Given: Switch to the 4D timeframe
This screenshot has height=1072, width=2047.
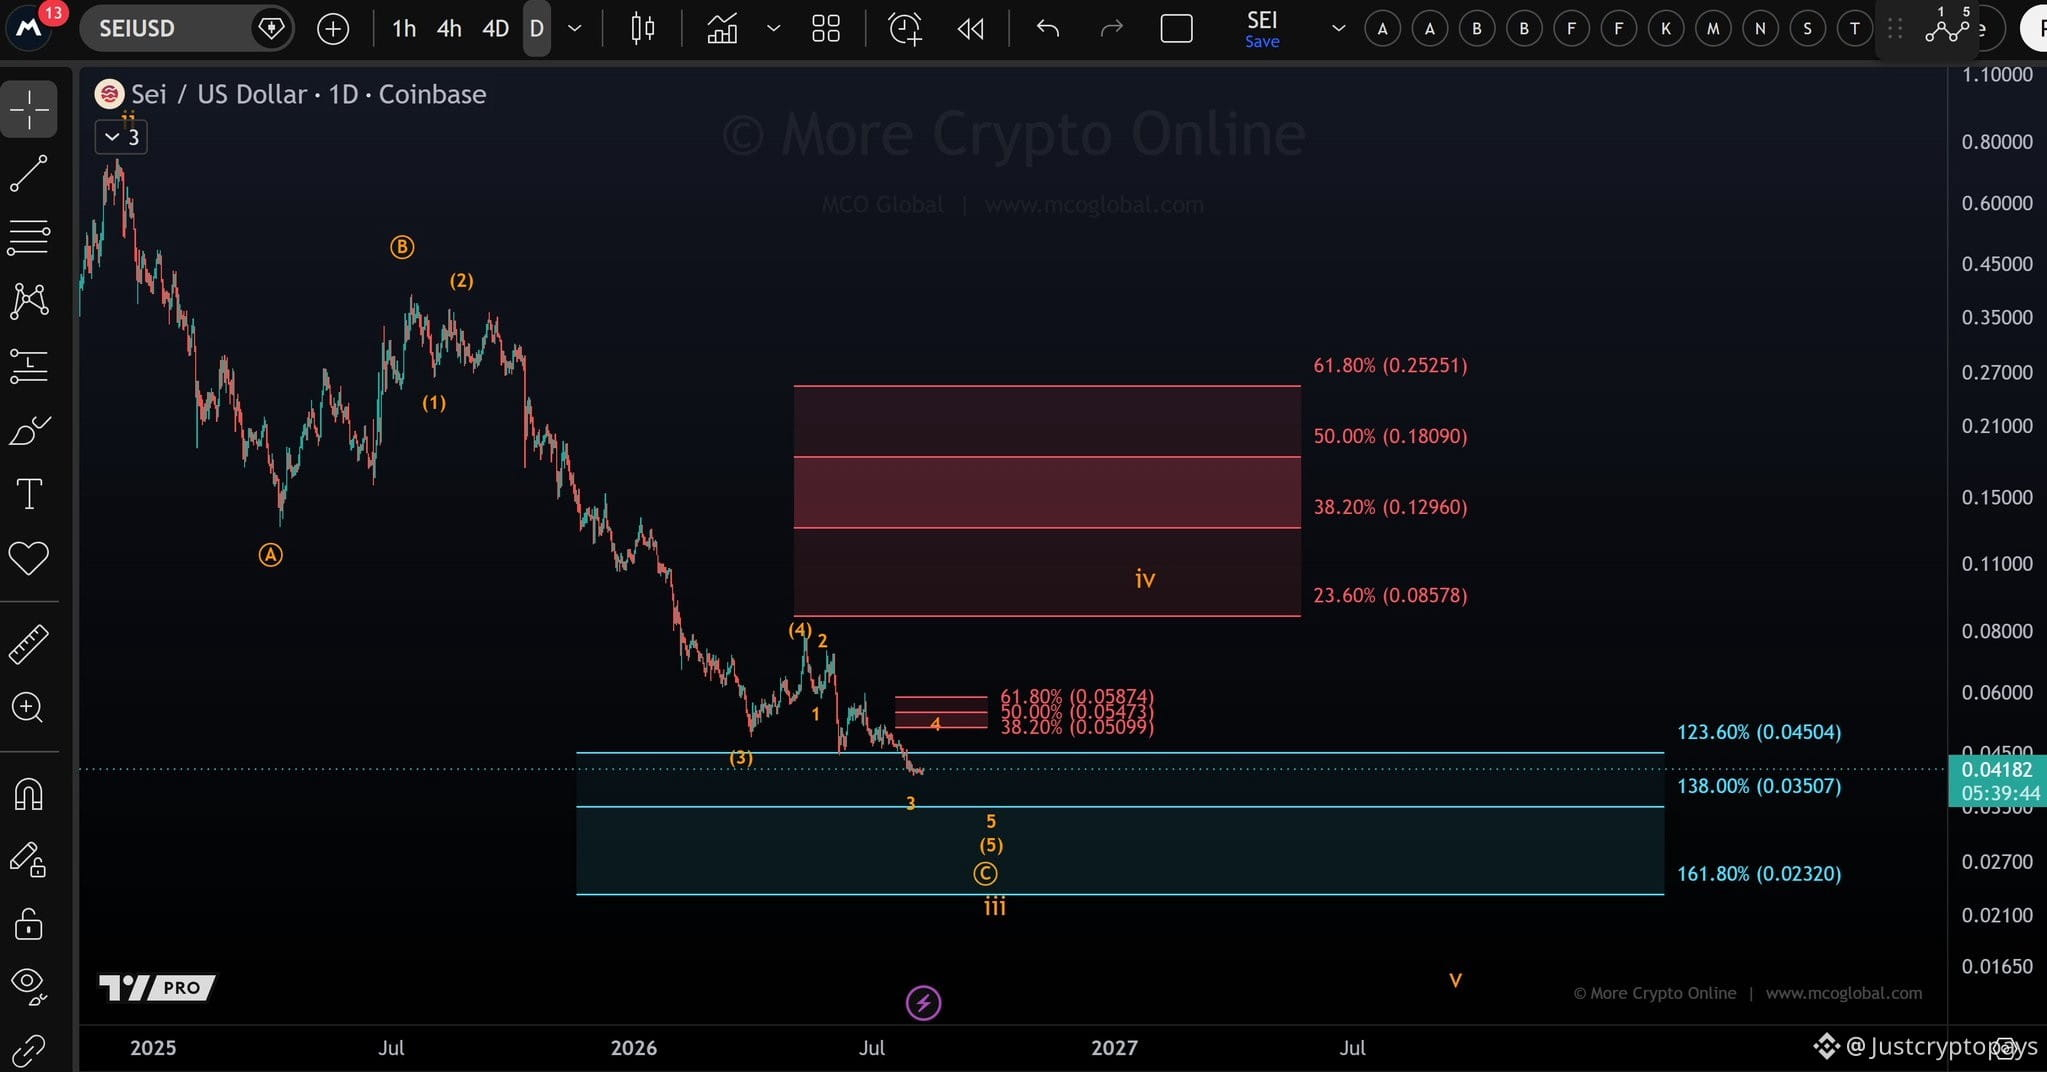Looking at the screenshot, I should click(x=496, y=29).
